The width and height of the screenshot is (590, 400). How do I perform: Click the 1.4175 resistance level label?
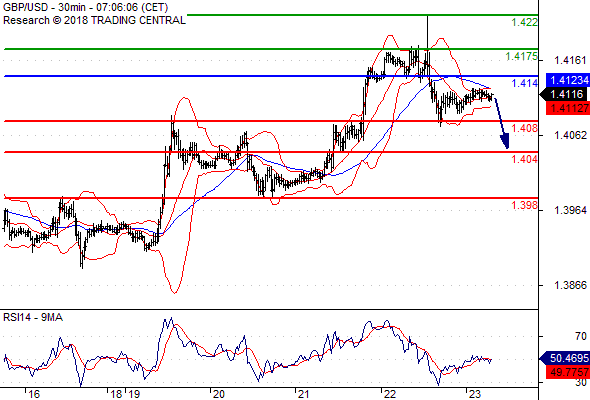point(522,56)
